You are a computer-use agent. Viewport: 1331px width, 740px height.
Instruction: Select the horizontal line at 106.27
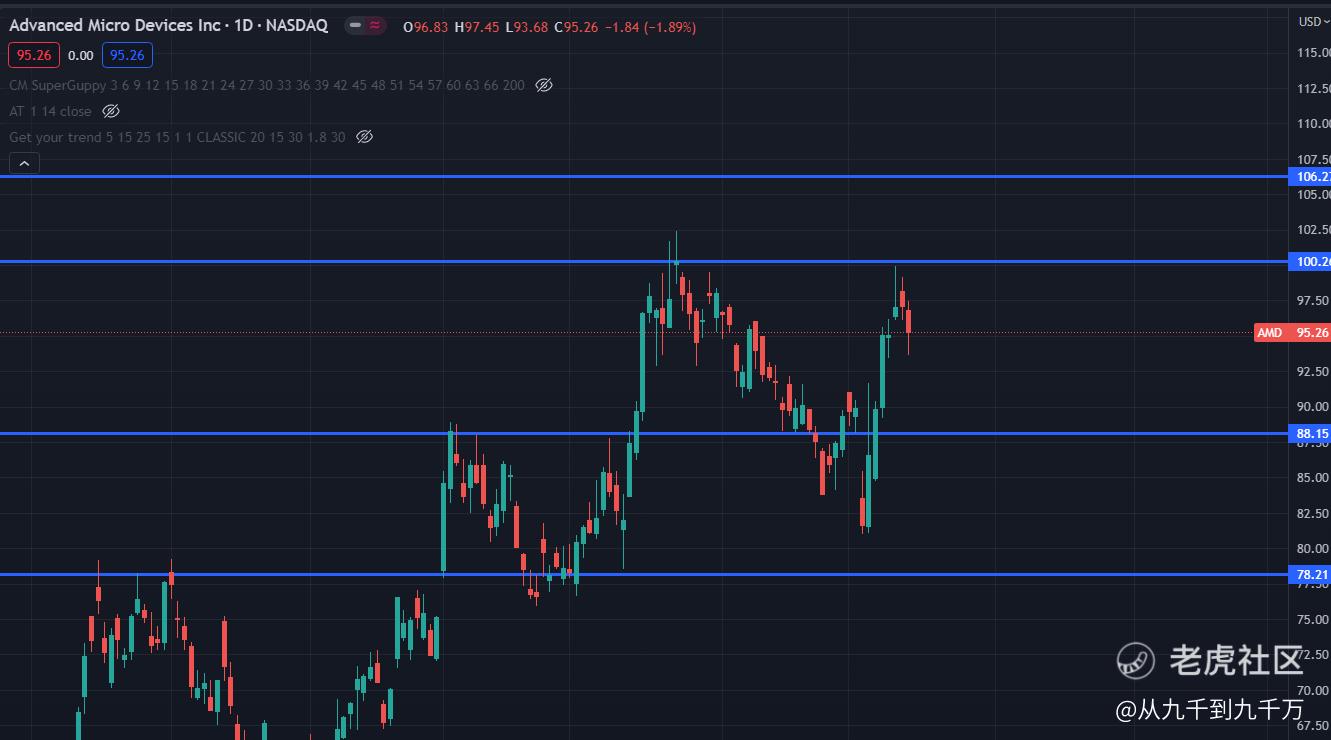(x=645, y=176)
